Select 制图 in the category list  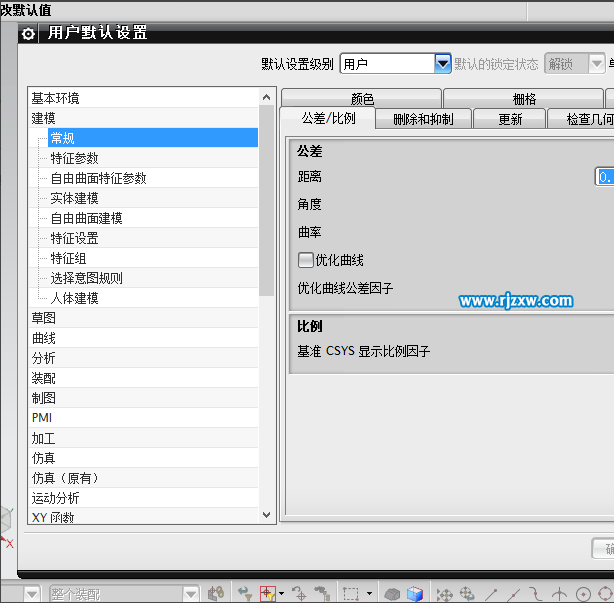click(x=143, y=398)
